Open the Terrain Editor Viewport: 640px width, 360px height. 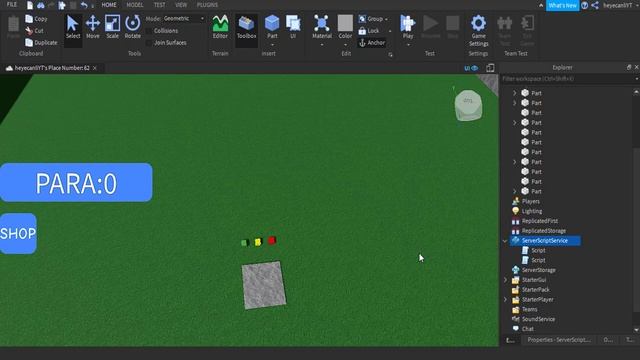tap(220, 27)
